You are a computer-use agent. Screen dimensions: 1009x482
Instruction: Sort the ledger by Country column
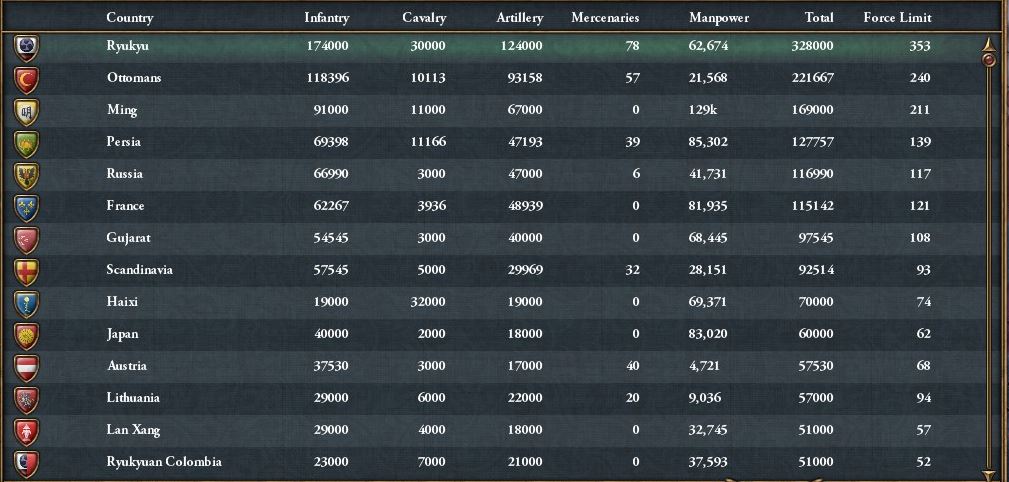point(129,17)
